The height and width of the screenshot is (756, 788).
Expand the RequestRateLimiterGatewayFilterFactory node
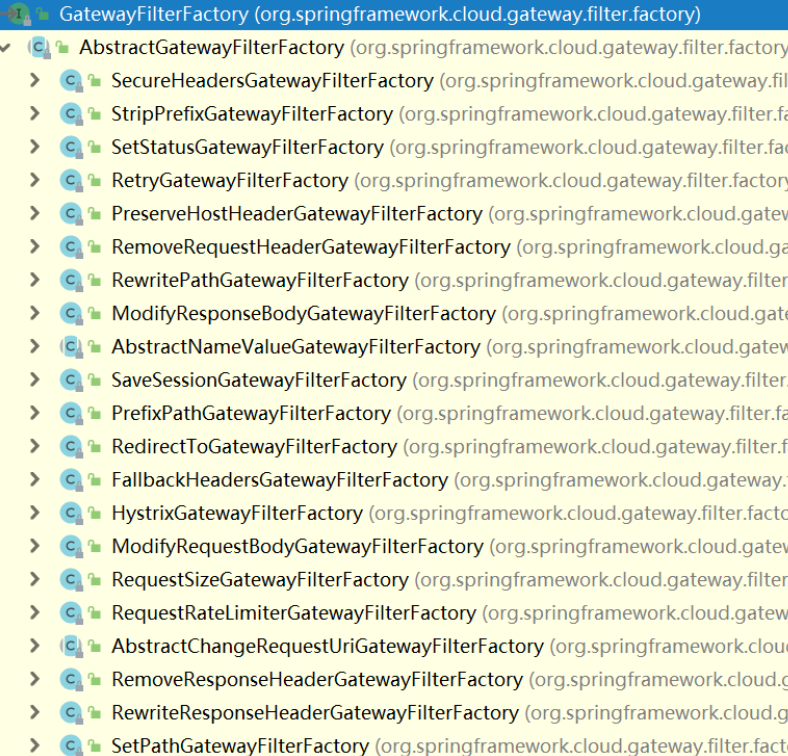35,613
